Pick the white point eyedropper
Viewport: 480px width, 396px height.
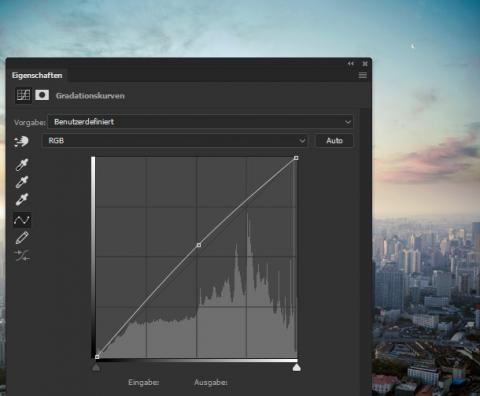(22, 199)
